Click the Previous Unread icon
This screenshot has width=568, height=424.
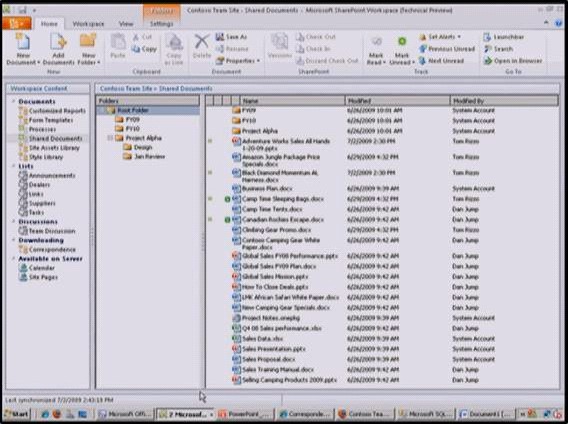click(422, 49)
